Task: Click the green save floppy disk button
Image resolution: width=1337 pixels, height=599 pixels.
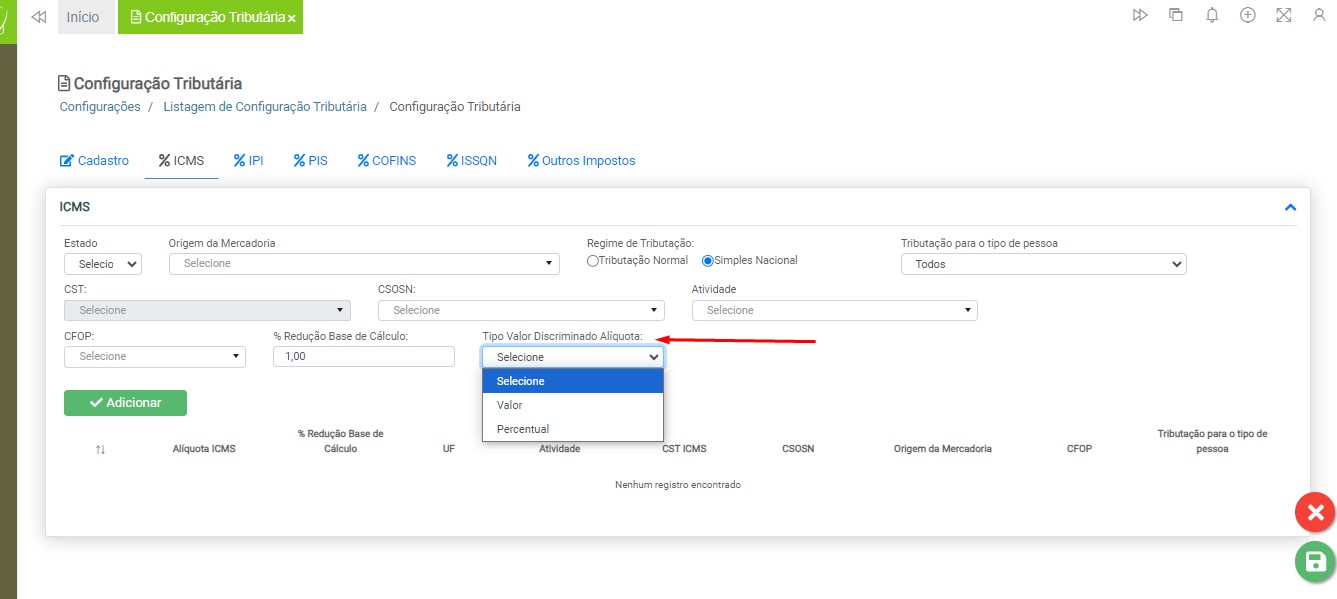Action: 1315,561
